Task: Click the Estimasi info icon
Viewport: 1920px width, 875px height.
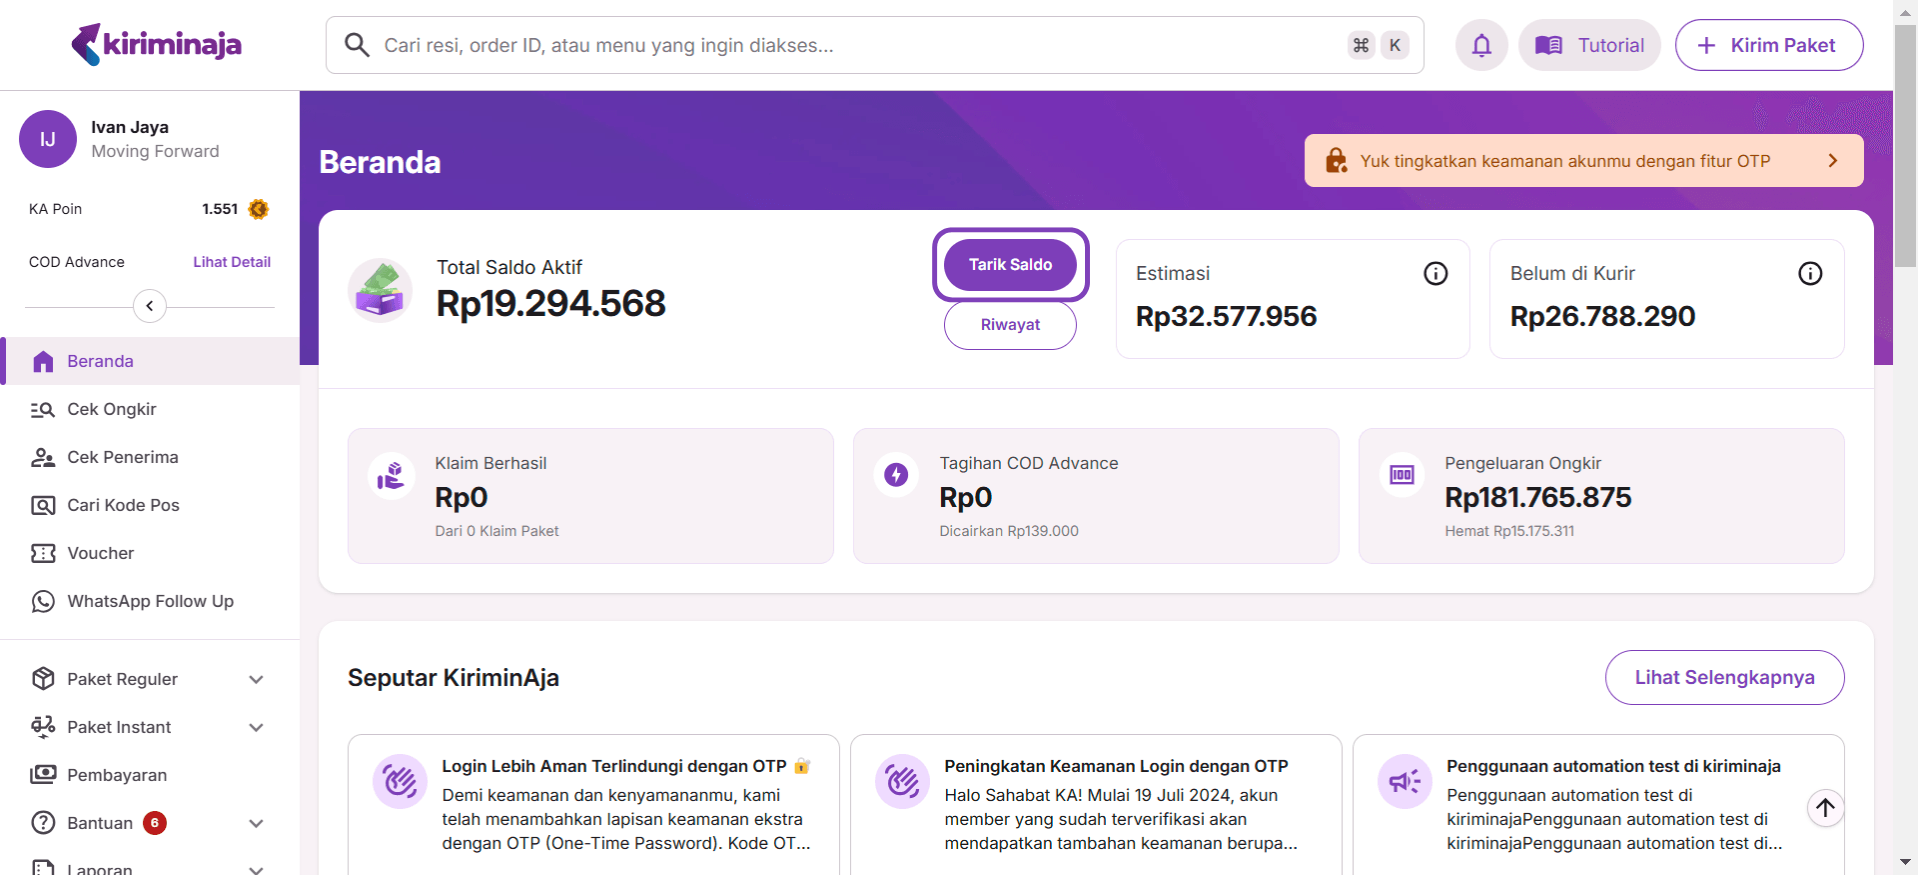Action: 1435,273
